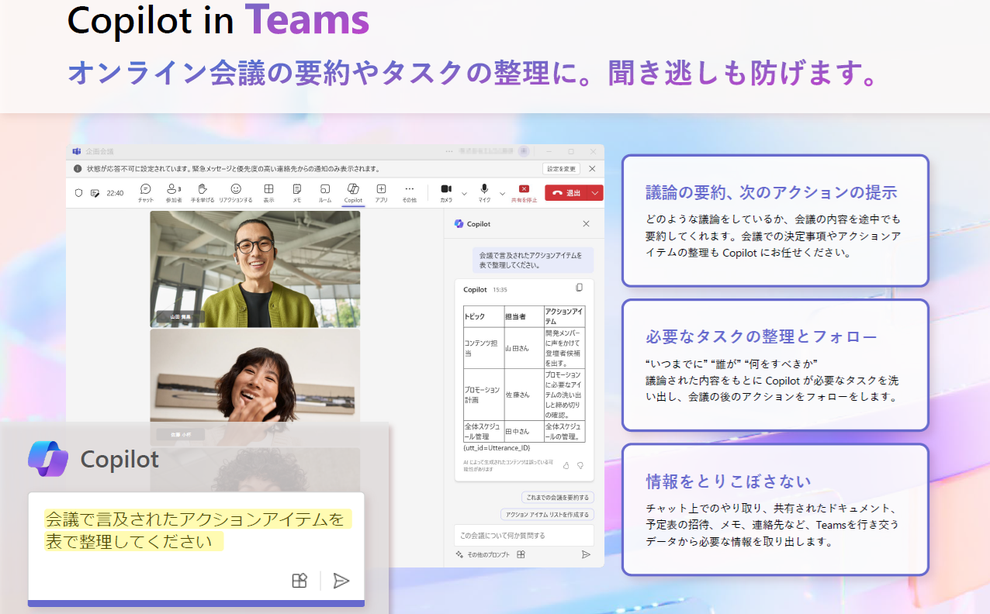
Task: Click the 22:40 meeting timer
Action: tap(115, 193)
